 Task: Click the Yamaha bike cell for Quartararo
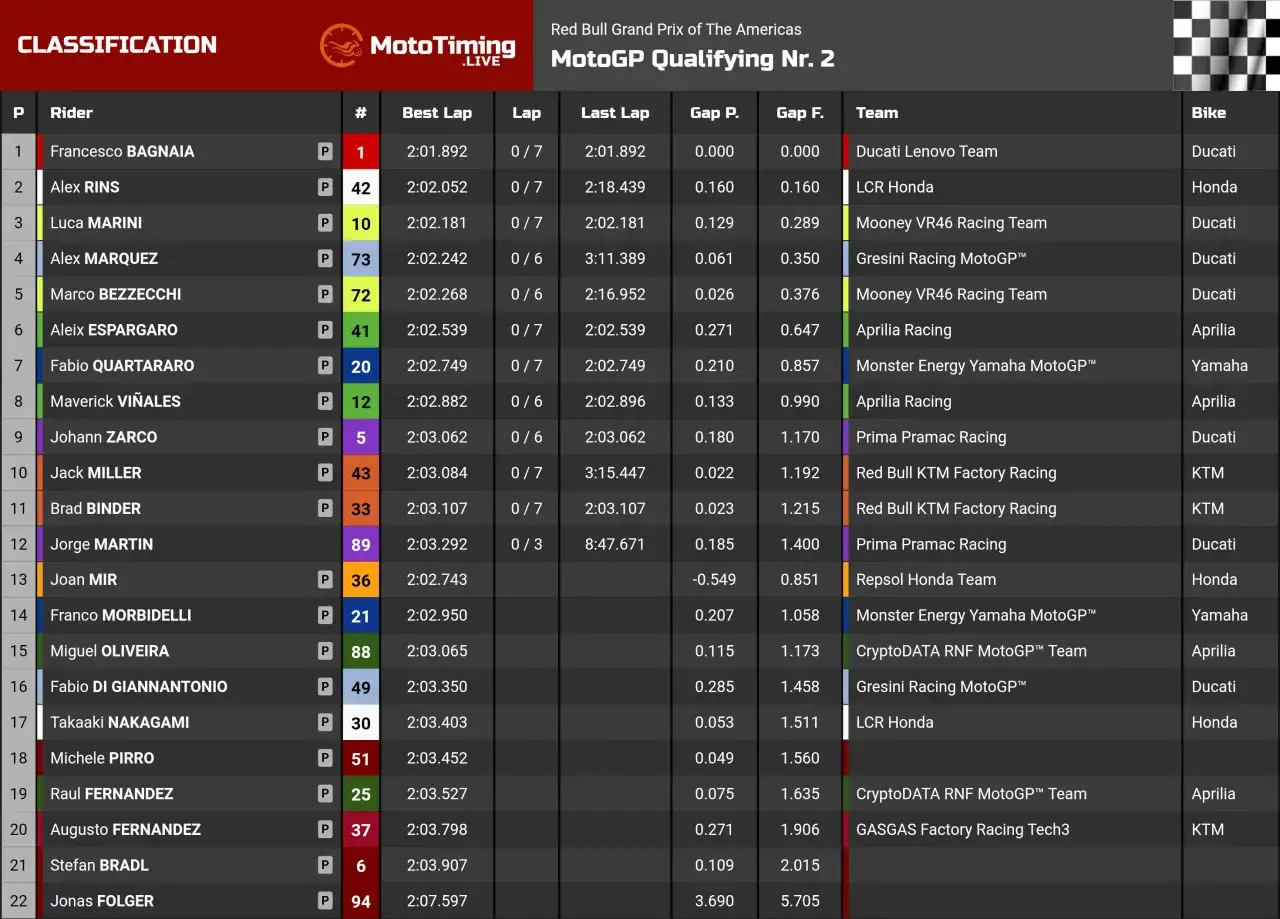(x=1220, y=365)
